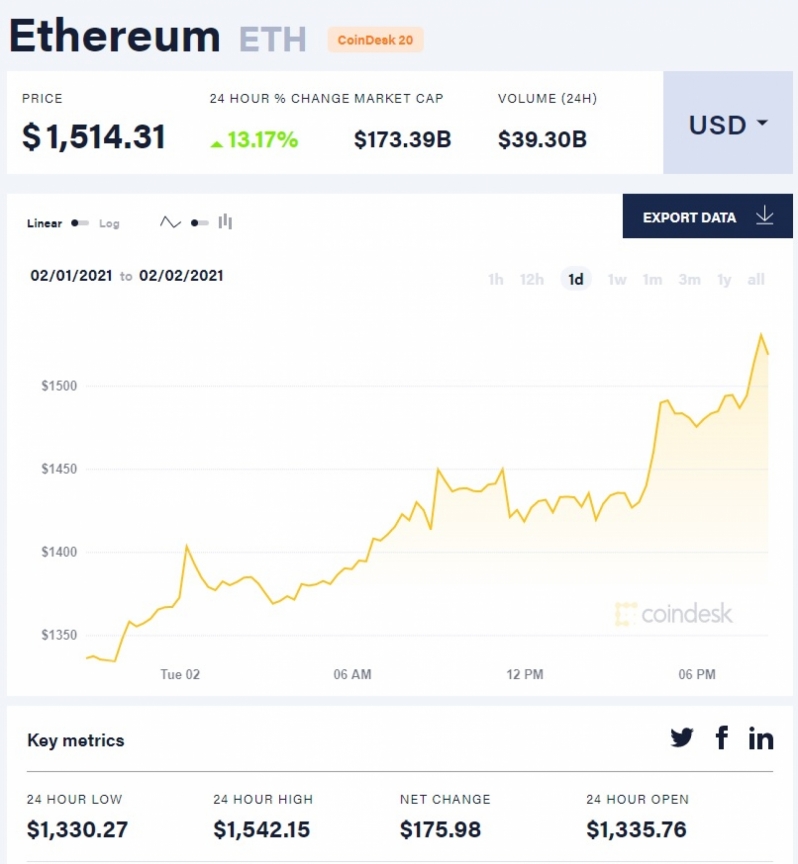Select the line chart icon

click(x=170, y=223)
